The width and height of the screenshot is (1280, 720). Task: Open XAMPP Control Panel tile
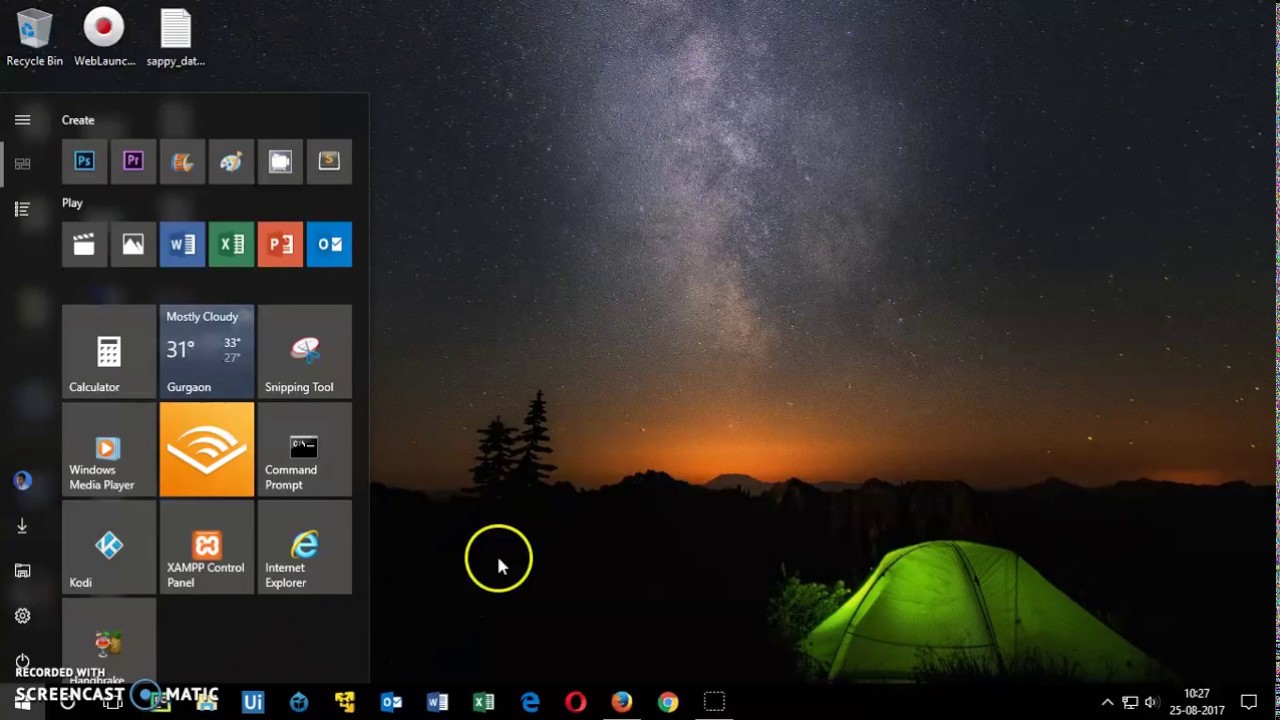point(206,548)
